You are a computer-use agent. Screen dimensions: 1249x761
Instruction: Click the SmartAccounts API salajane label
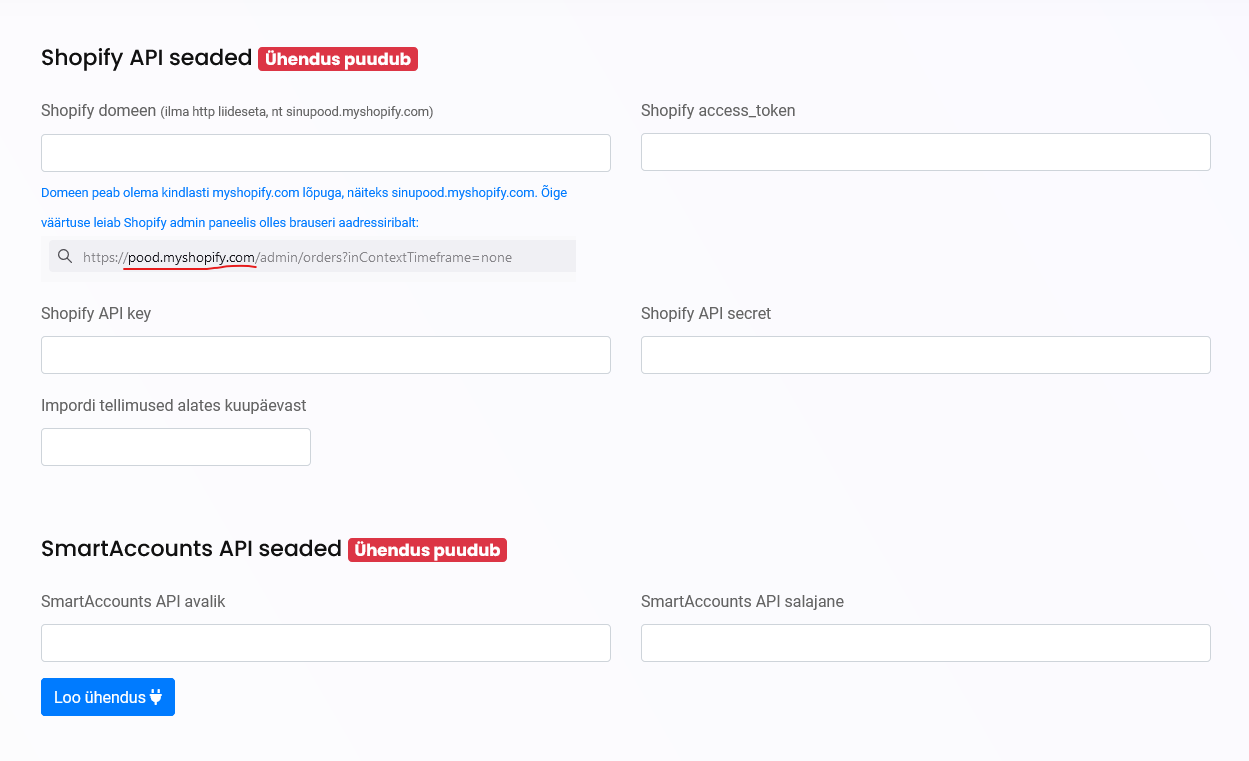(742, 602)
